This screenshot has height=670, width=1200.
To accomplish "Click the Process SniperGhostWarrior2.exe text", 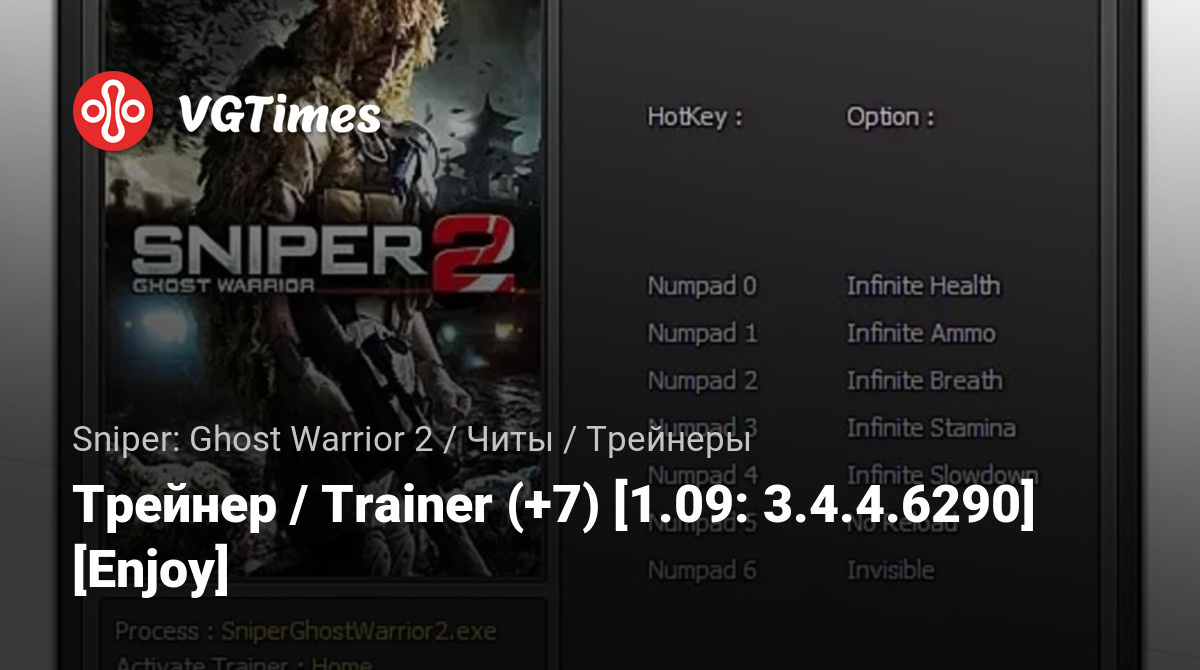I will (x=305, y=632).
